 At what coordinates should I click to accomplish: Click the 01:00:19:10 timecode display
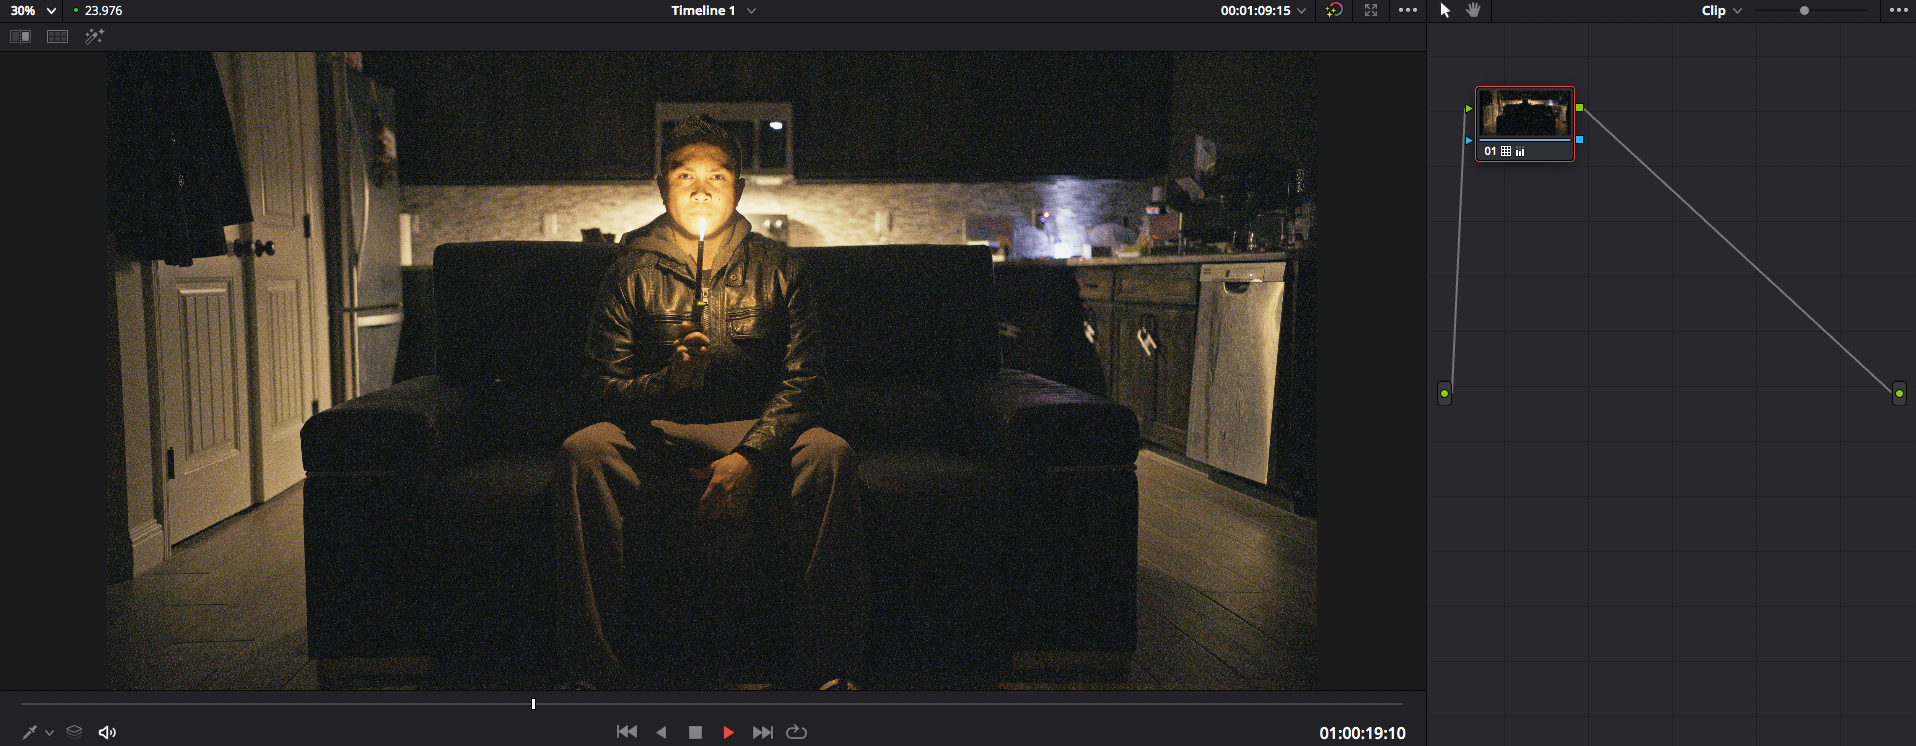tap(1362, 733)
